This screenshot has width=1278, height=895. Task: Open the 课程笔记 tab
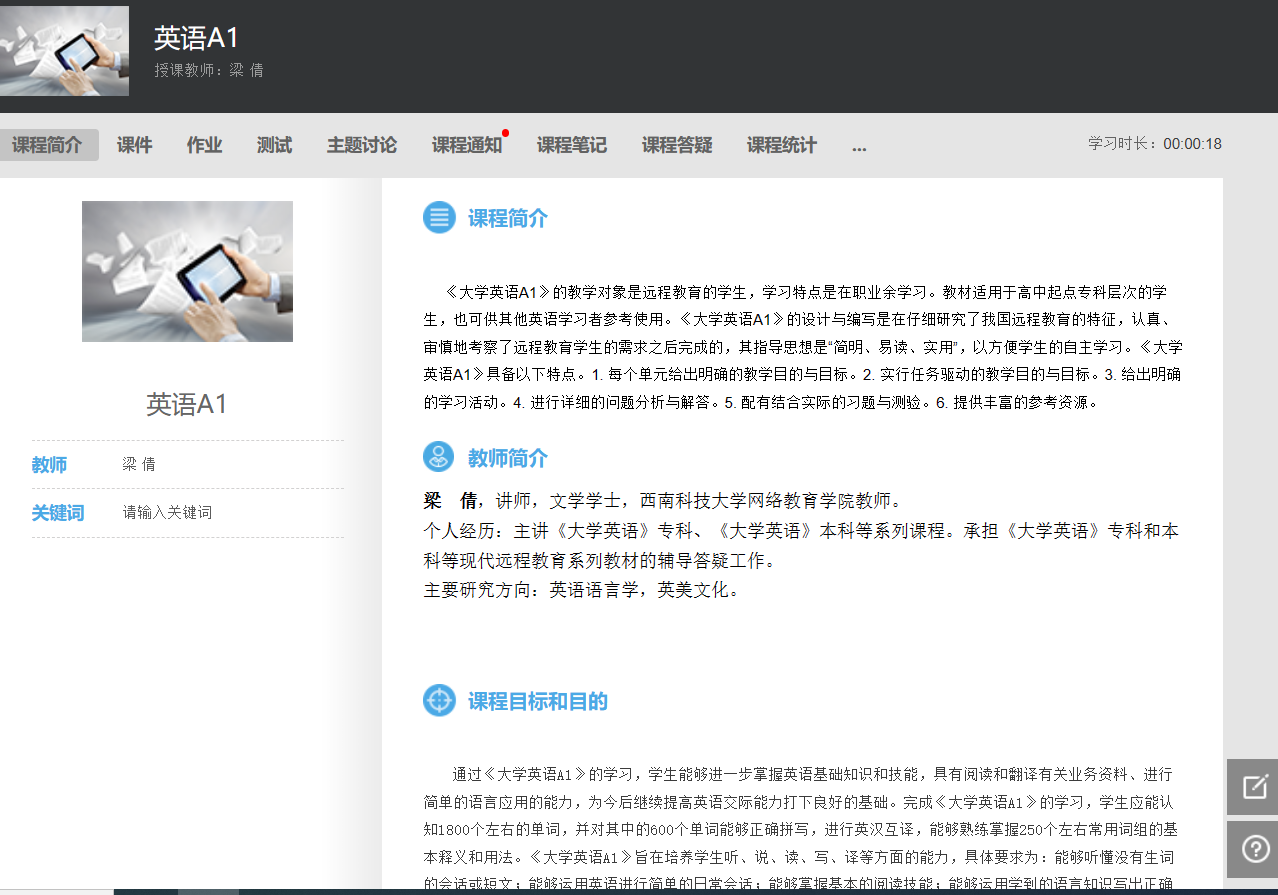(571, 145)
